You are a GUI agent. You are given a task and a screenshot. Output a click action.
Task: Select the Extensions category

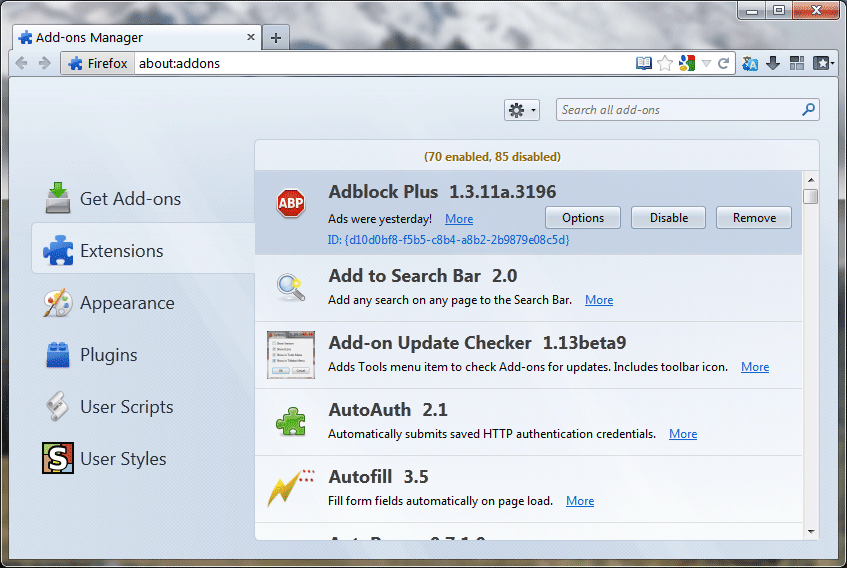click(x=143, y=251)
